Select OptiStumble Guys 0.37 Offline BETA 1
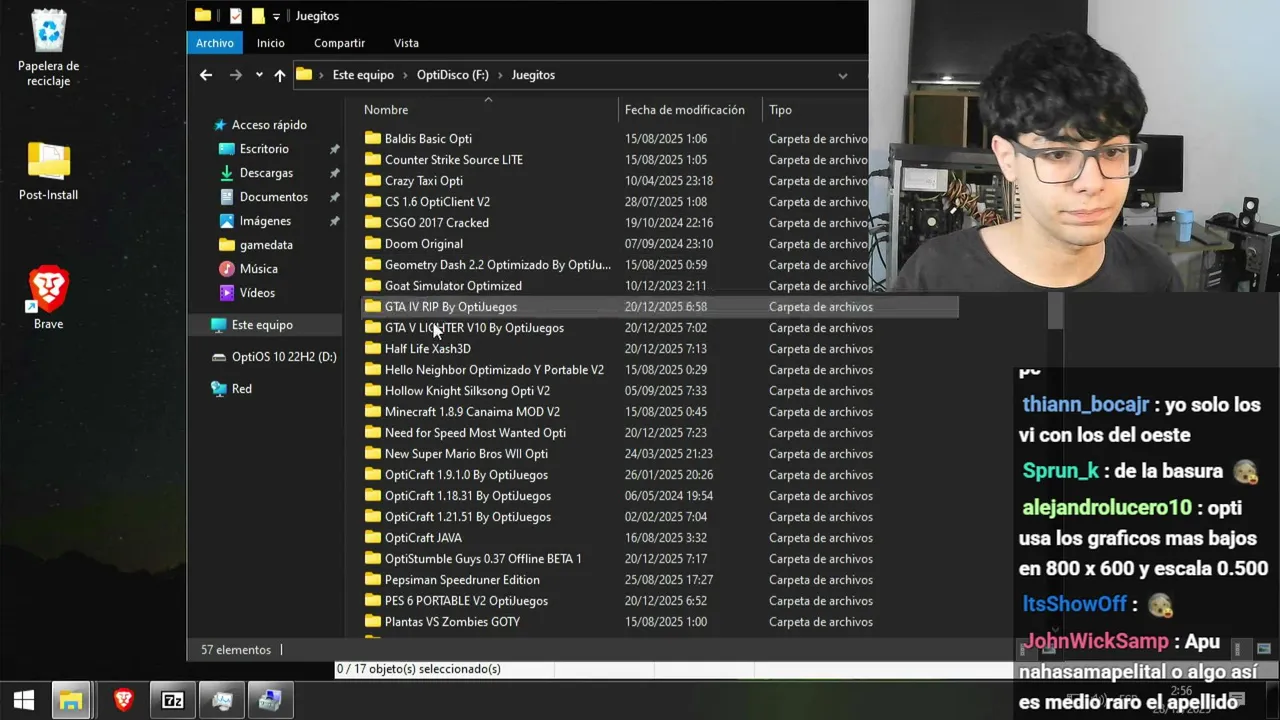The width and height of the screenshot is (1280, 720). (x=483, y=559)
